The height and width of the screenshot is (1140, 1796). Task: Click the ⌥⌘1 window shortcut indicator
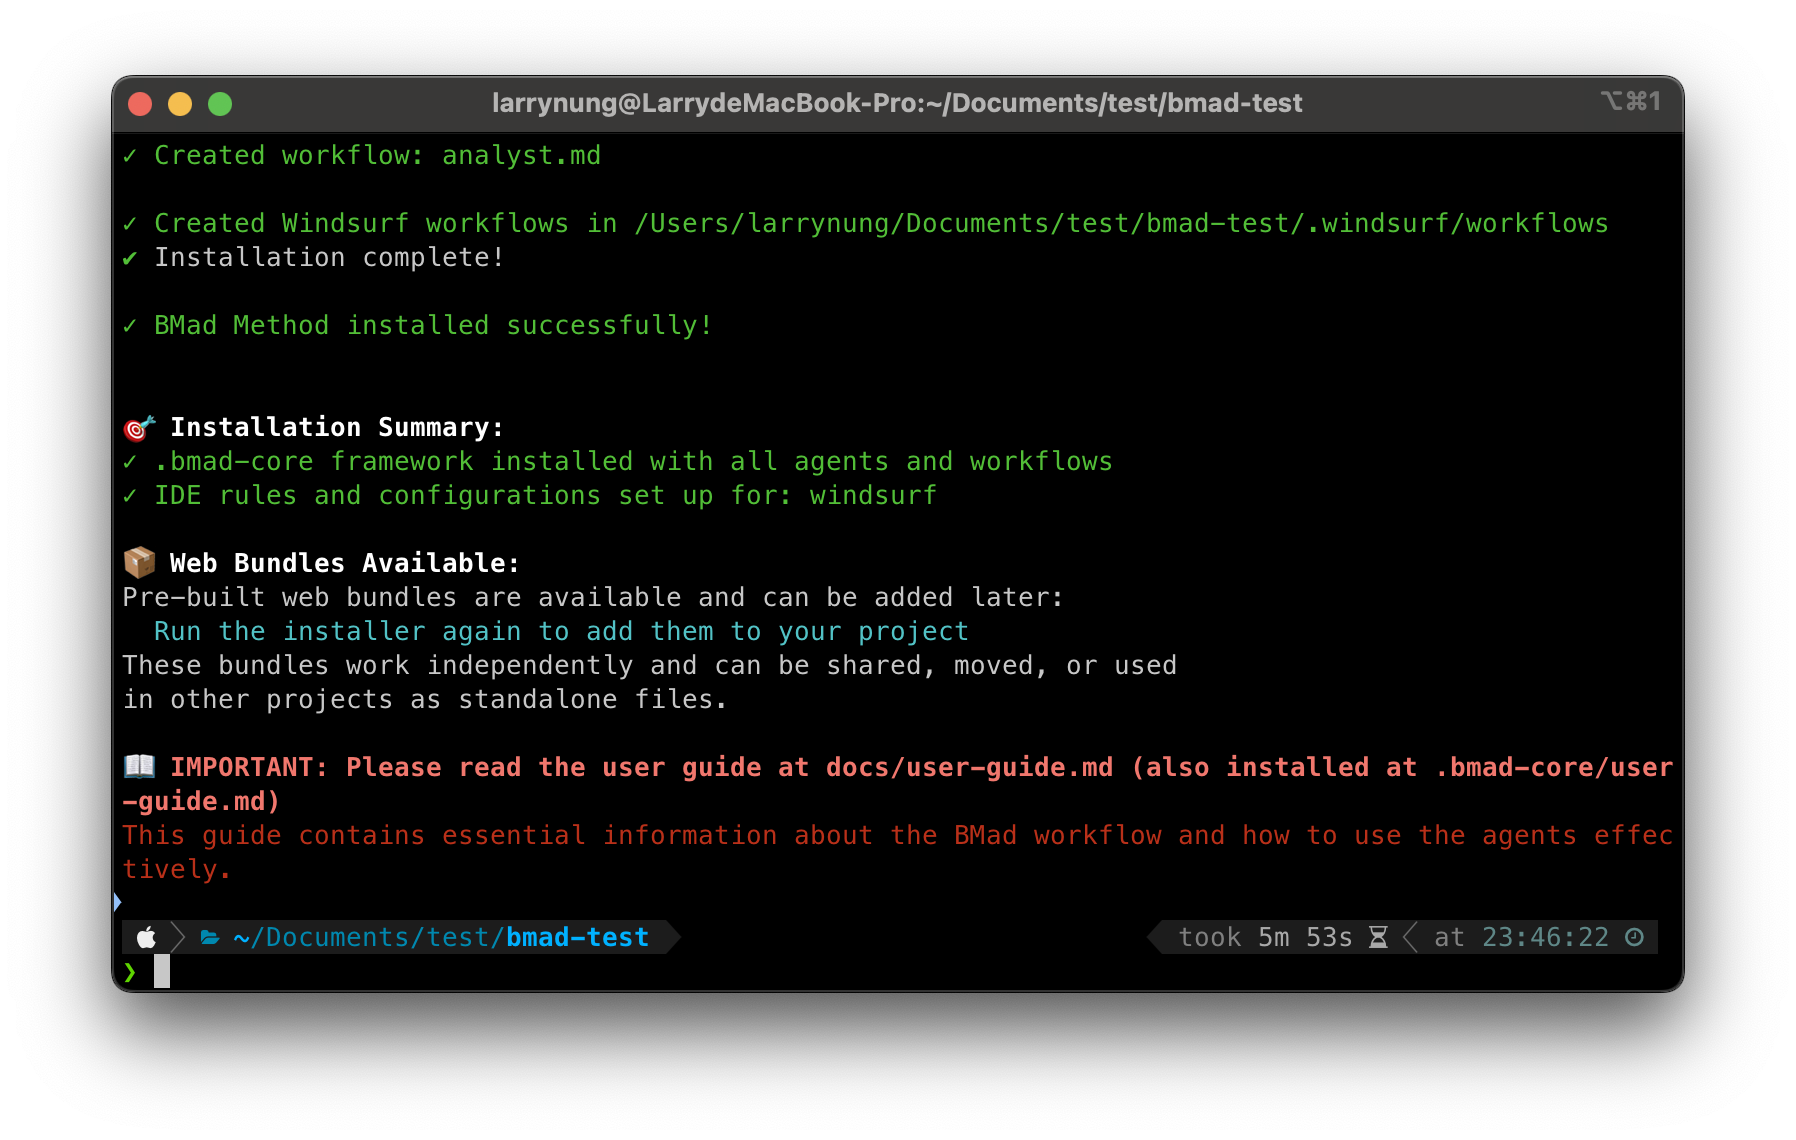pyautogui.click(x=1631, y=101)
